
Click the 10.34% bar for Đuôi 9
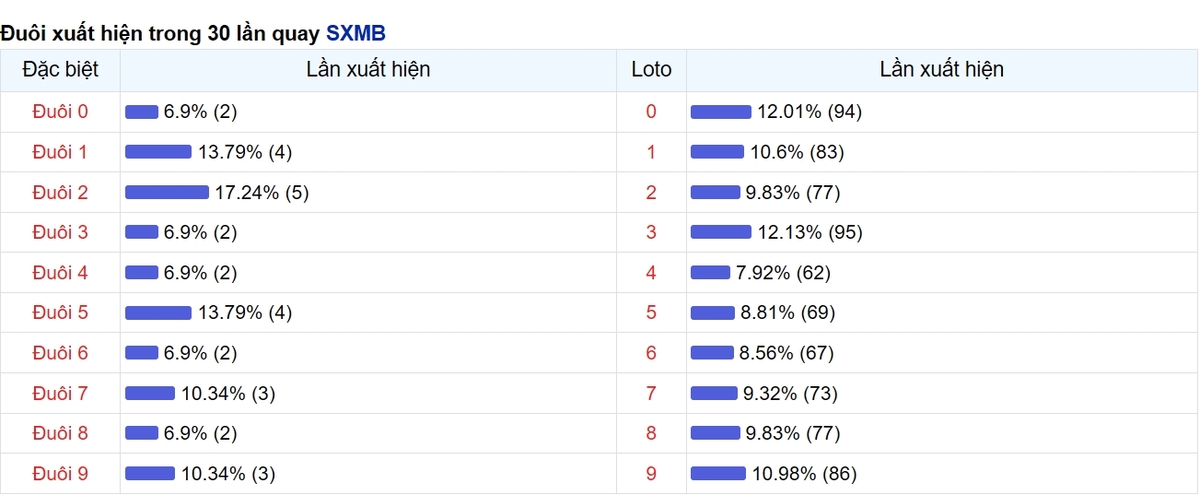(150, 473)
